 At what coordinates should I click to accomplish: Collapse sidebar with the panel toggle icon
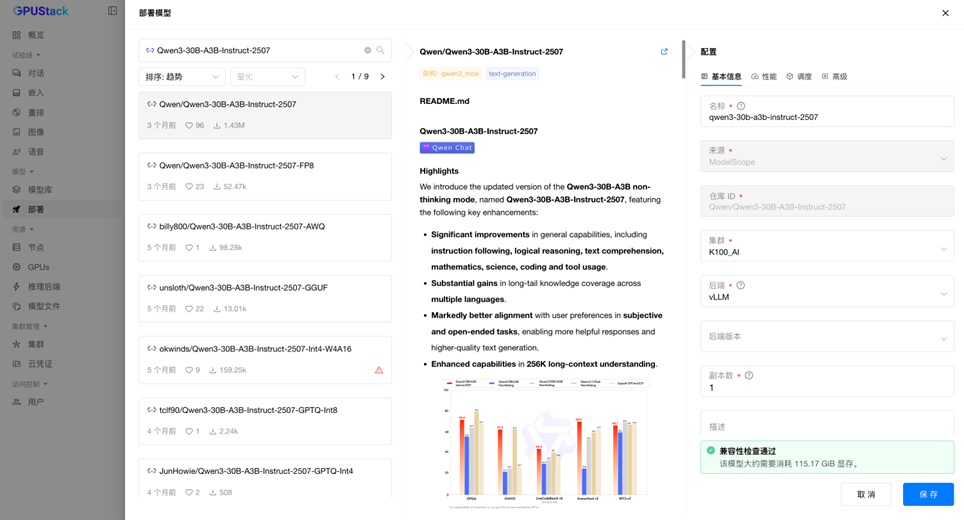pyautogui.click(x=113, y=10)
